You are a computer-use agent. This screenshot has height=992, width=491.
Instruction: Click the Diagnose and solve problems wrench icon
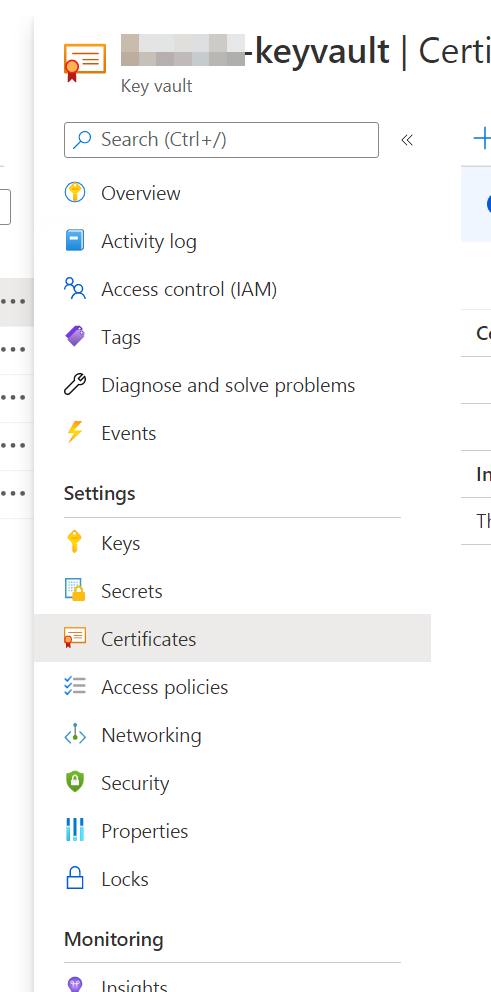pyautogui.click(x=75, y=385)
